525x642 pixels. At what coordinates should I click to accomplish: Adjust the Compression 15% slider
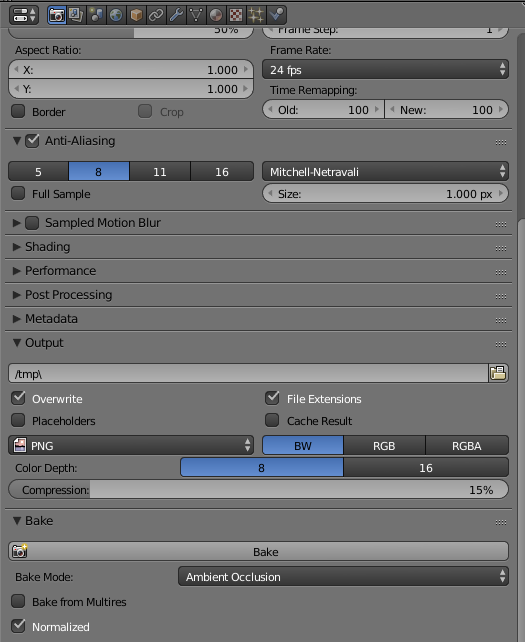click(x=258, y=490)
